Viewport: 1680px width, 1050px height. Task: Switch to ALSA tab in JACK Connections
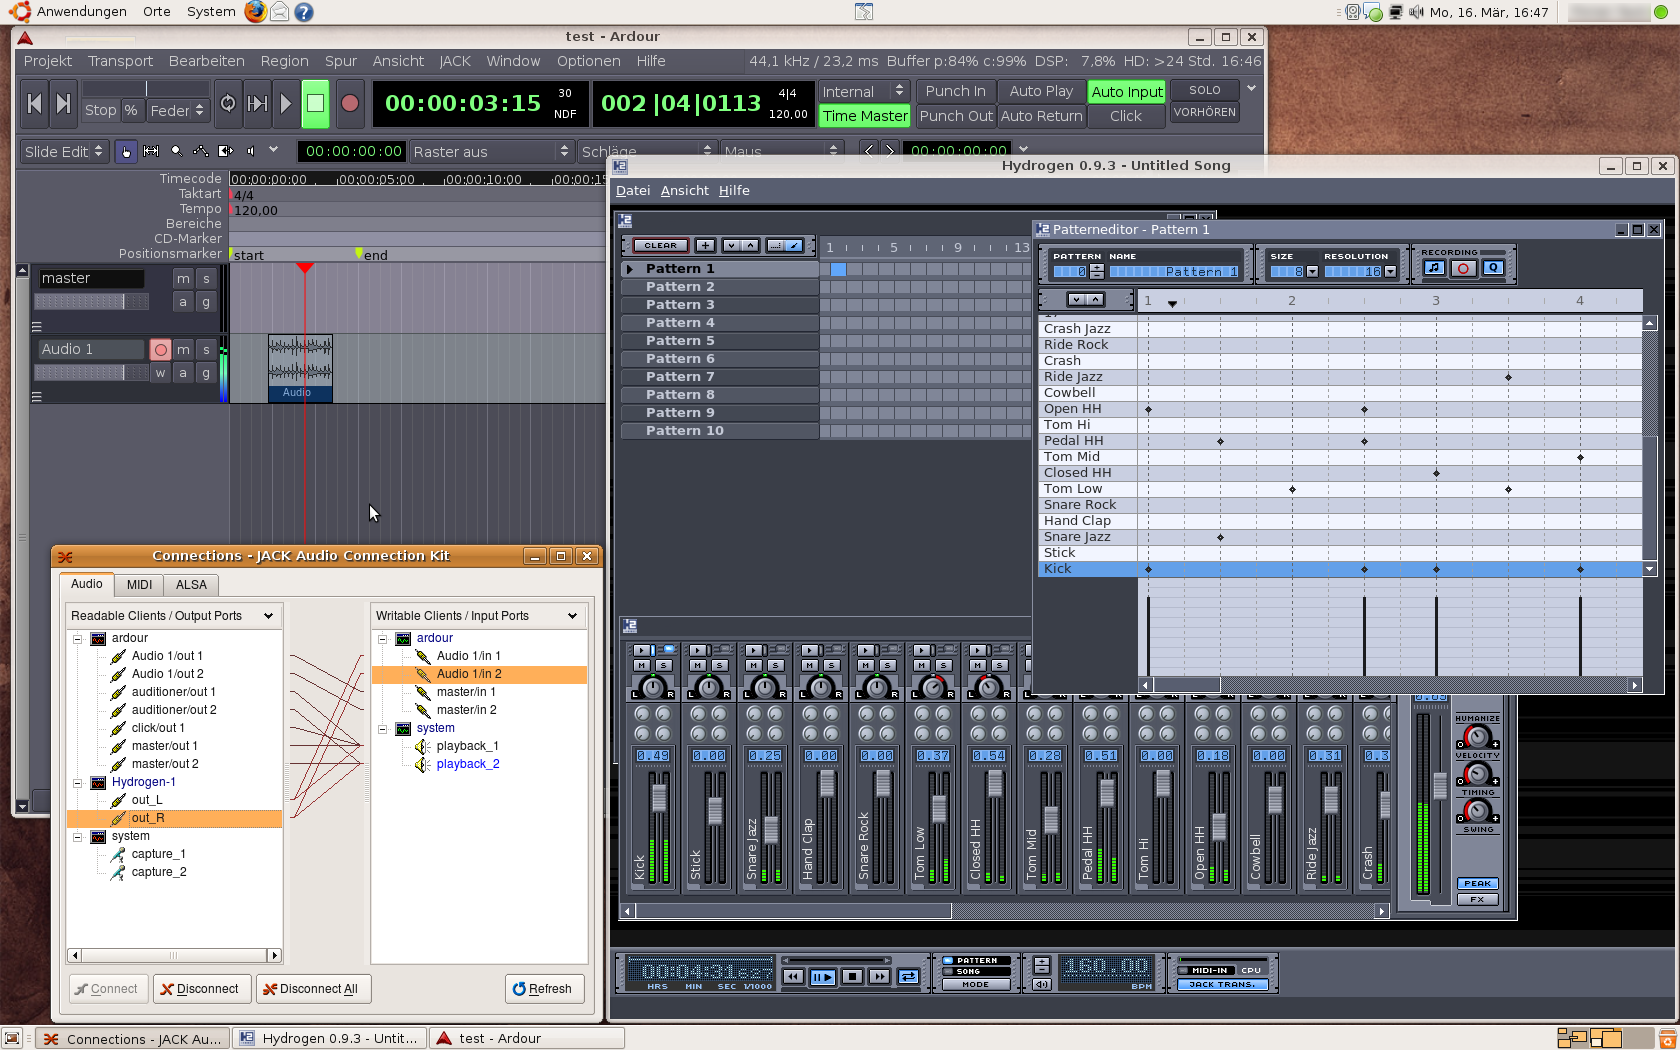(x=191, y=585)
